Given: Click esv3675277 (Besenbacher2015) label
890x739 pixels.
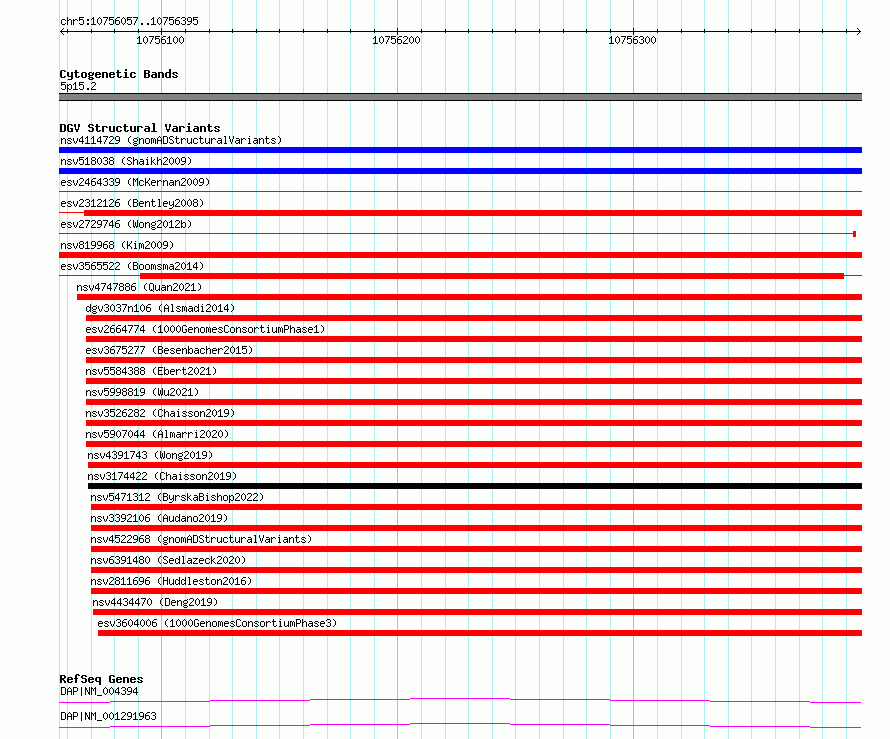Looking at the screenshot, I should 169,350.
